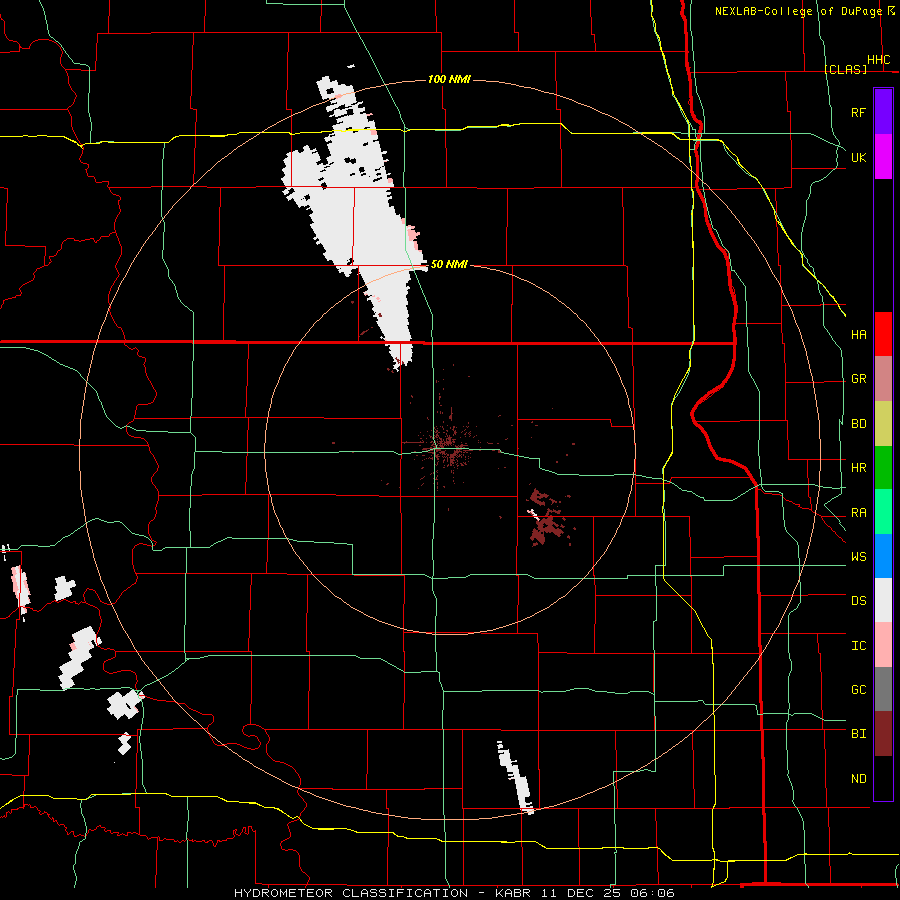Click the BD yellow legend color block

[883, 423]
